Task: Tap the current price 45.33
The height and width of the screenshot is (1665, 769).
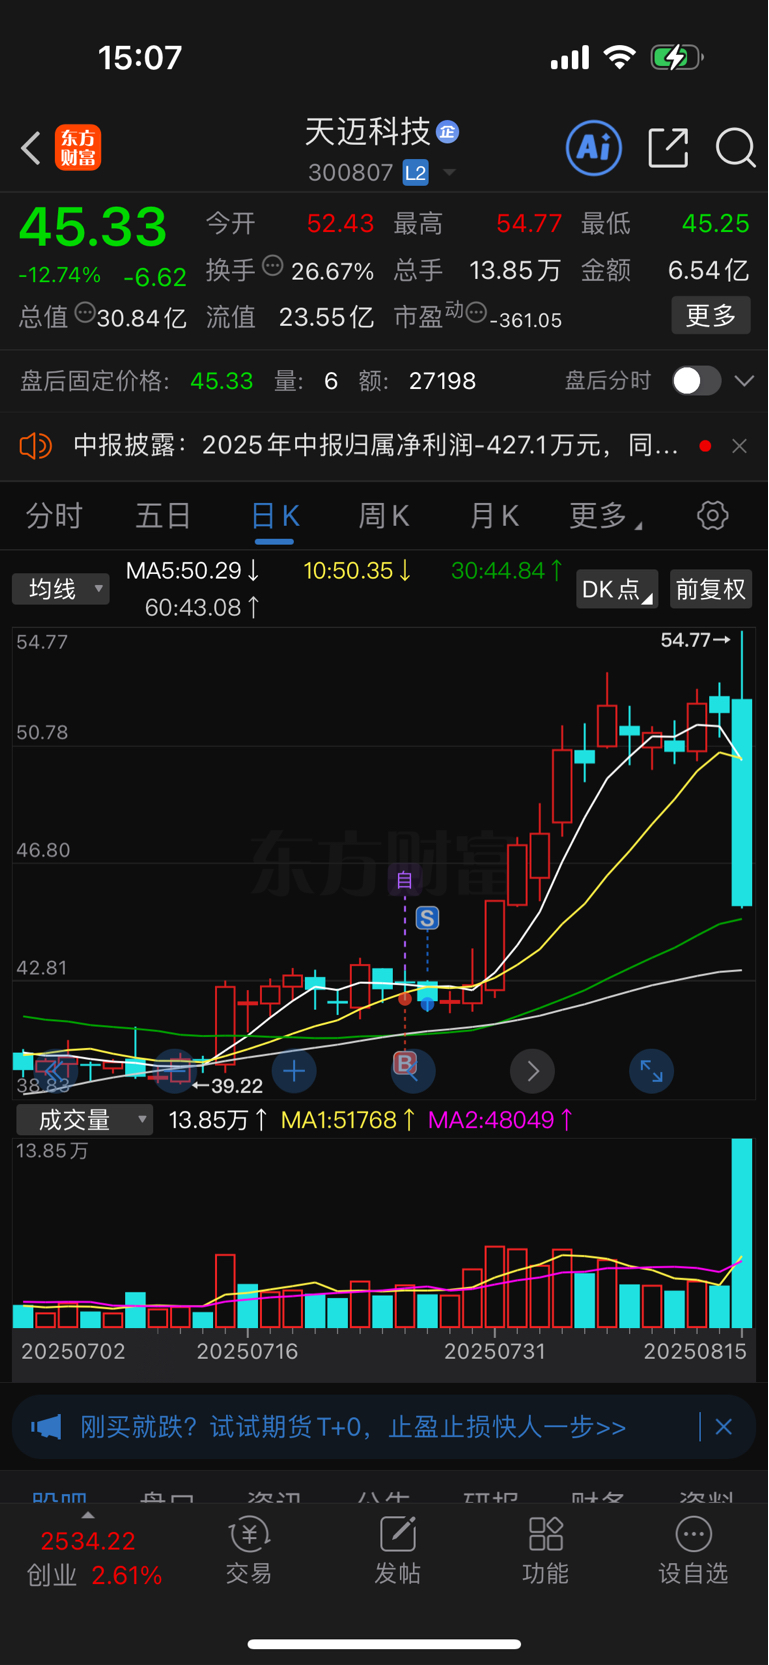Action: point(93,227)
